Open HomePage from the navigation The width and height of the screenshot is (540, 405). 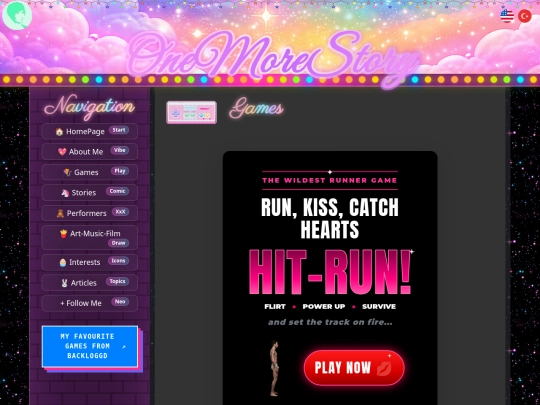90,131
